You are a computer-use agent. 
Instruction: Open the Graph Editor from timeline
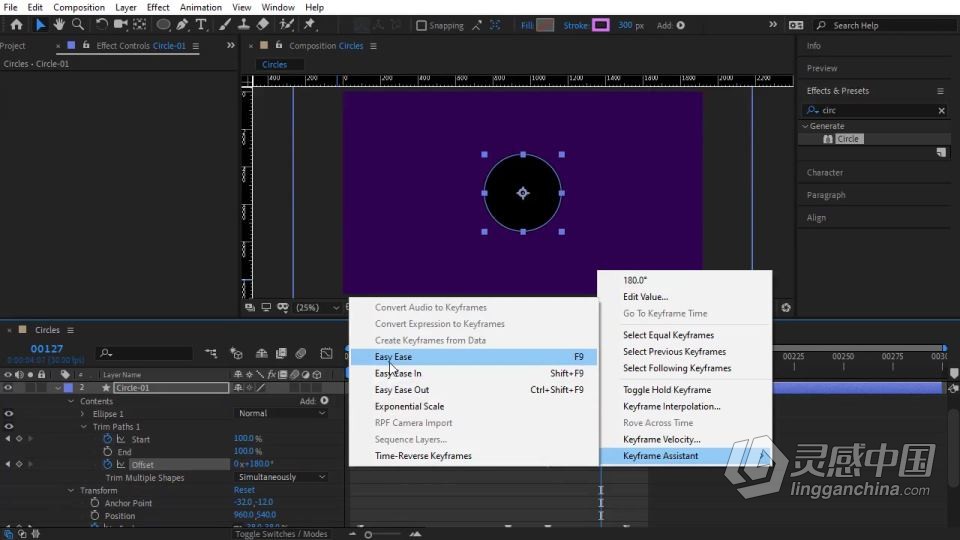(x=326, y=353)
